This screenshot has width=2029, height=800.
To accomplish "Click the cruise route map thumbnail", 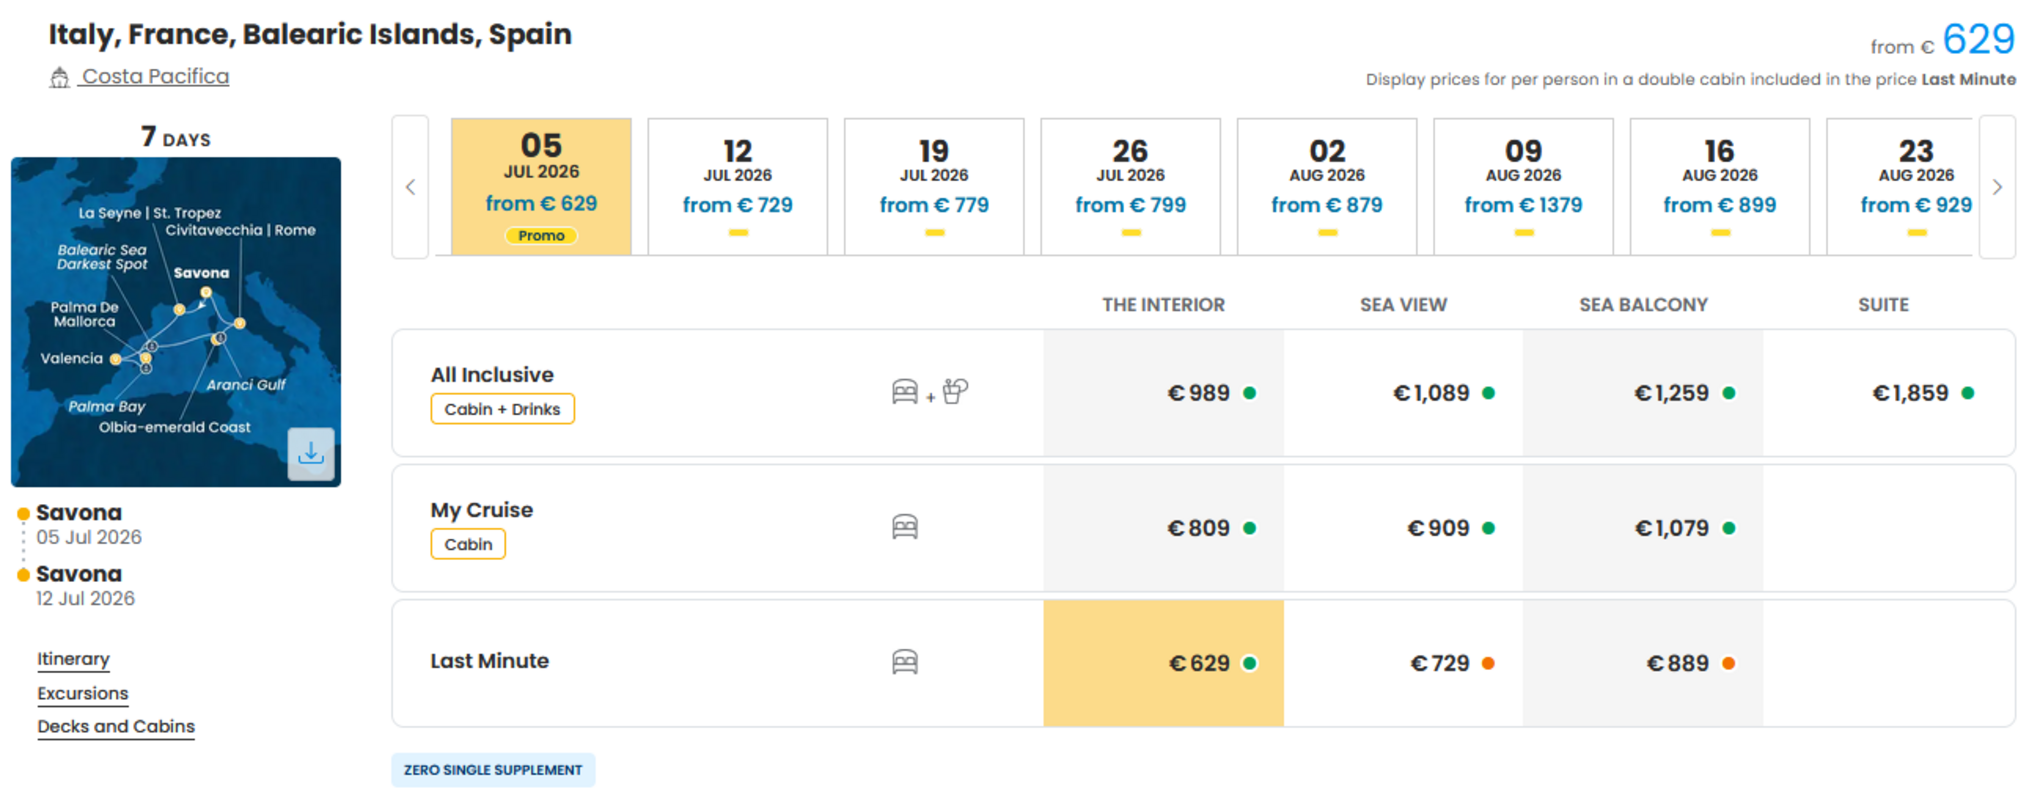I will pyautogui.click(x=176, y=322).
